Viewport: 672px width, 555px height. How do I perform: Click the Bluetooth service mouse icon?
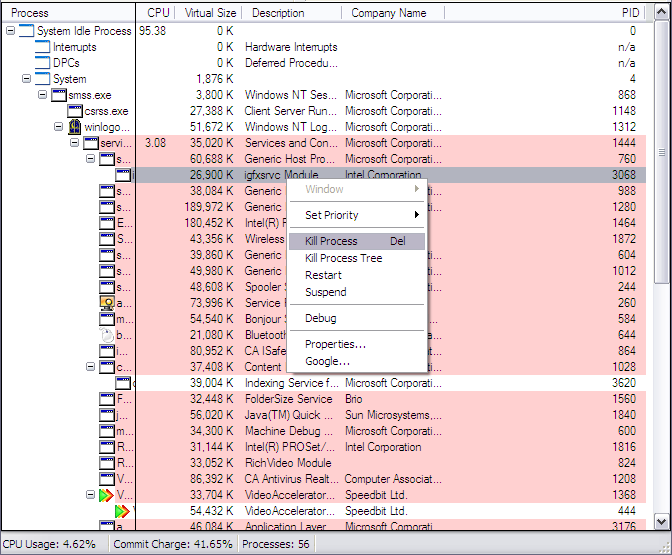tap(106, 335)
